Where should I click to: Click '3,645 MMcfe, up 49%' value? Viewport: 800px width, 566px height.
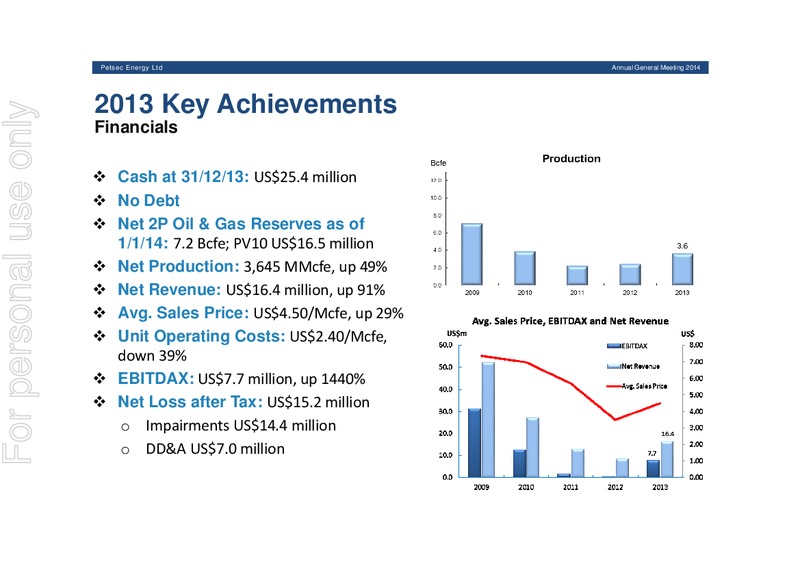[x=315, y=267]
